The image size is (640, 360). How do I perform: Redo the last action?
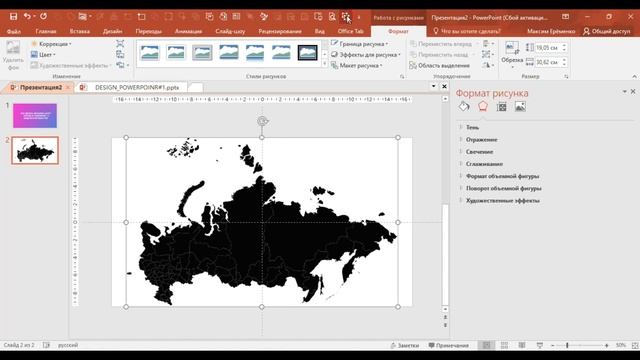click(x=43, y=16)
